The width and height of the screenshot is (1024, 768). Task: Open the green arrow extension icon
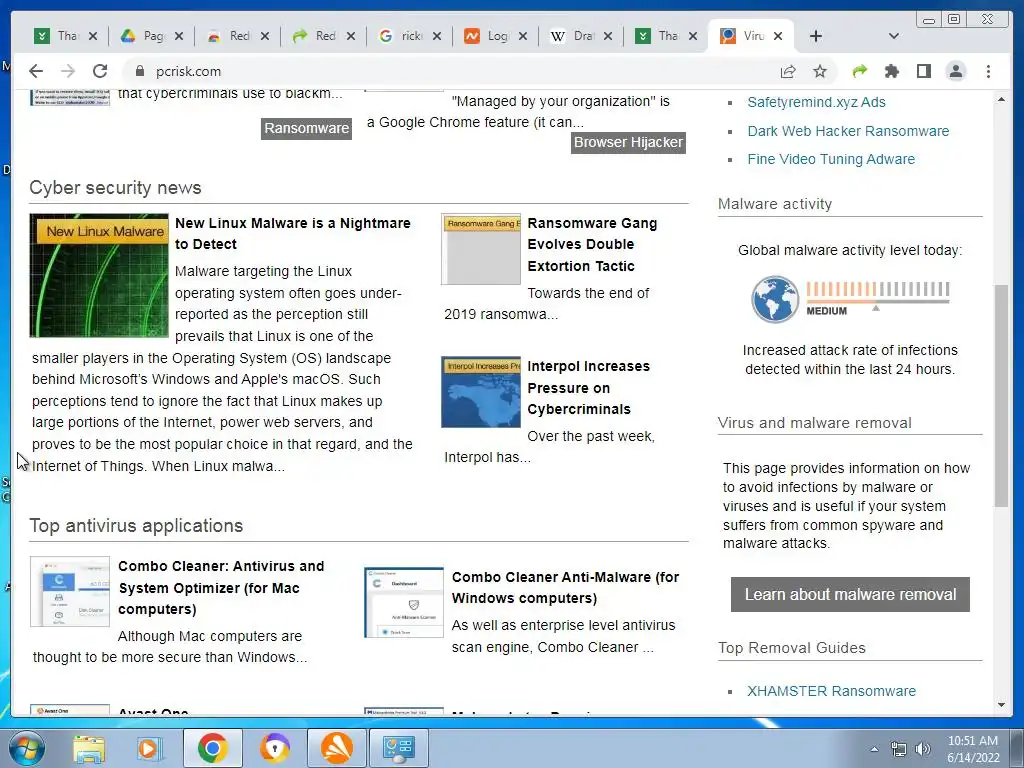(859, 71)
